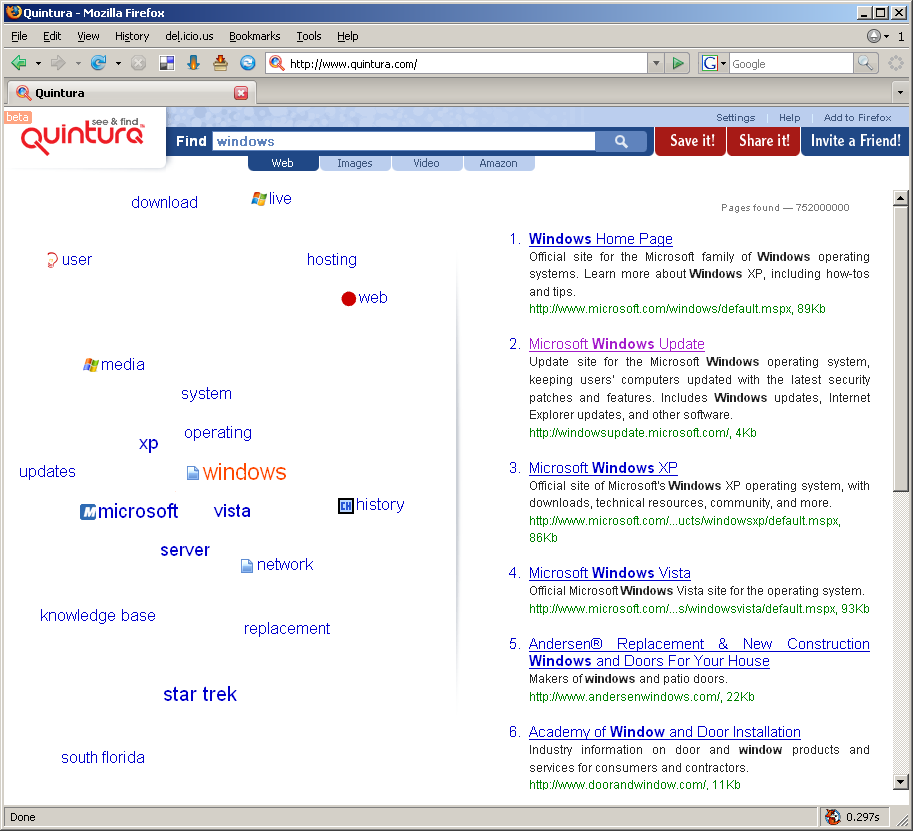Click the gray Forward arrow button

[58, 63]
